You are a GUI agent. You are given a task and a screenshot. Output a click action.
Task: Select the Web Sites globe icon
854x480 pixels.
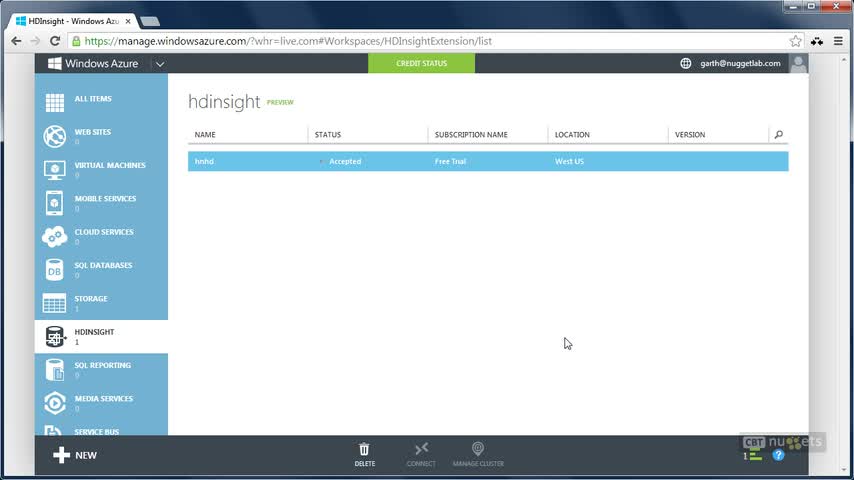(54, 136)
